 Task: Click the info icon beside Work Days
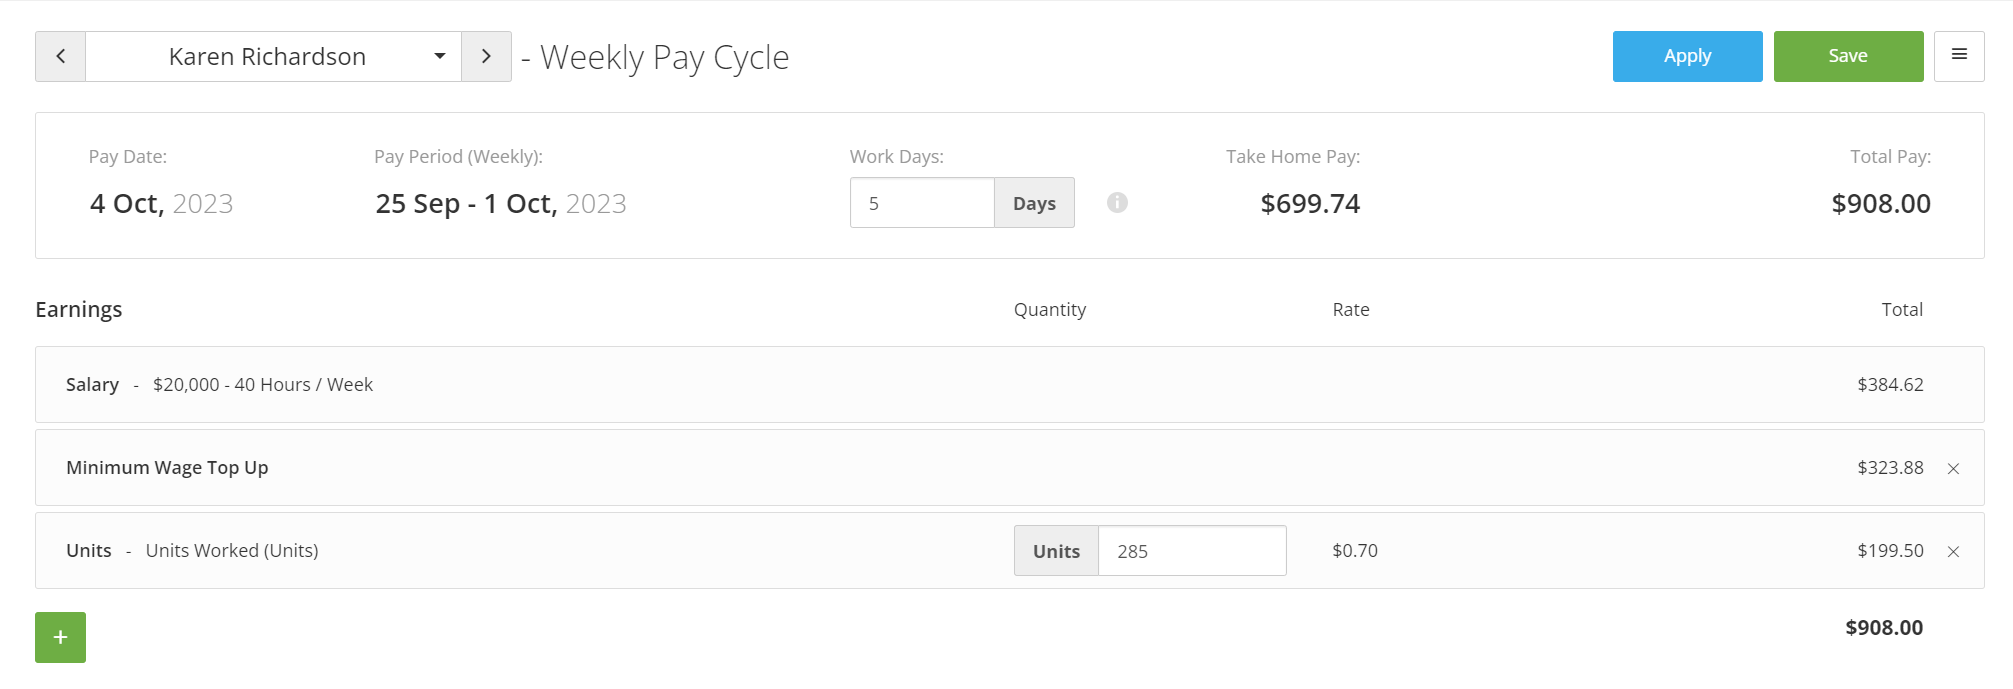[x=1117, y=203]
